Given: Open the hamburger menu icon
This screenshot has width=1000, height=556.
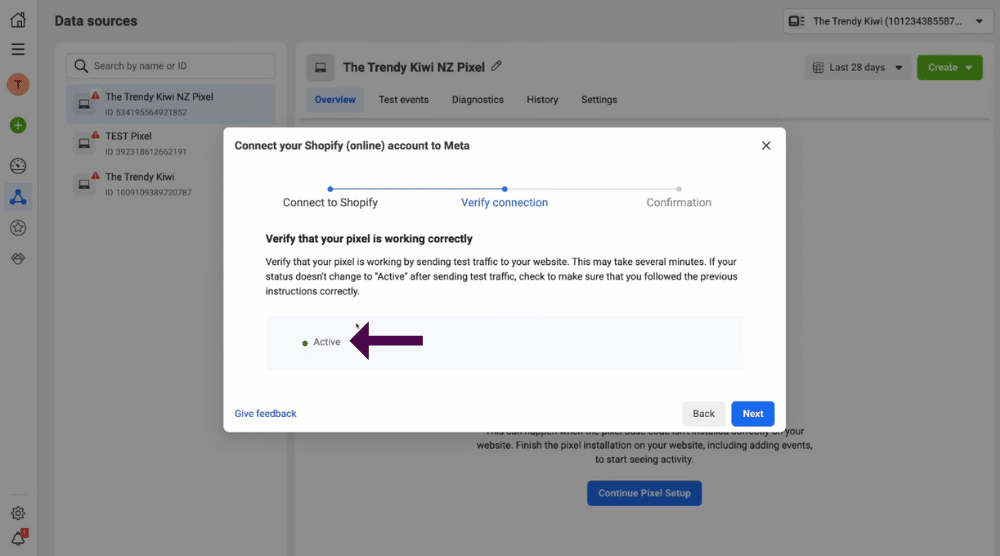Looking at the screenshot, I should [18, 49].
